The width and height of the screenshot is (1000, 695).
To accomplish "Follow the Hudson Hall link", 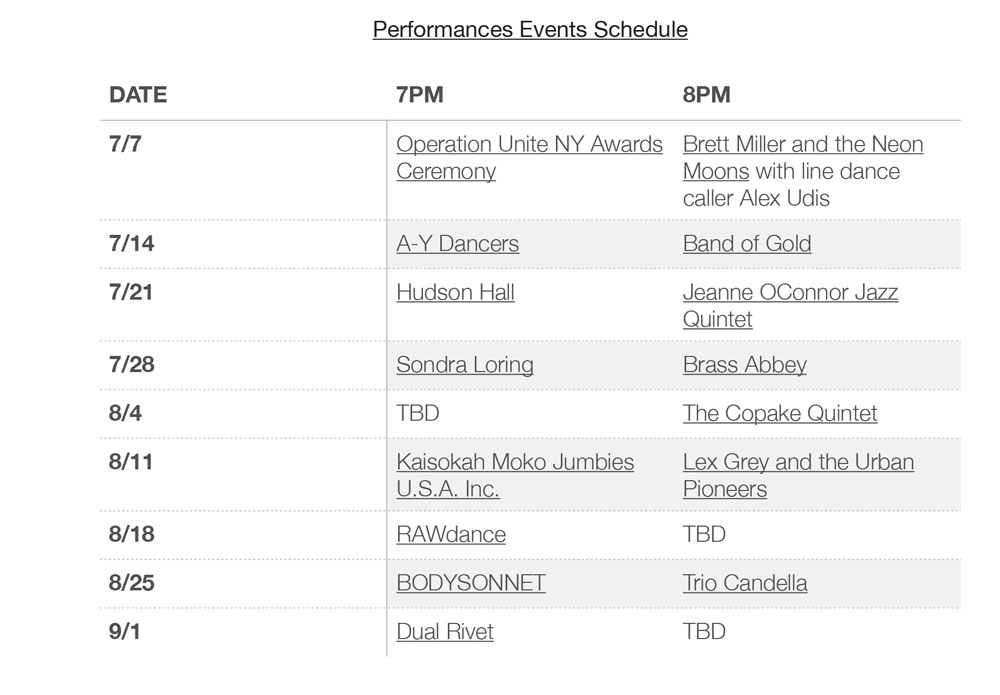I will tap(455, 292).
